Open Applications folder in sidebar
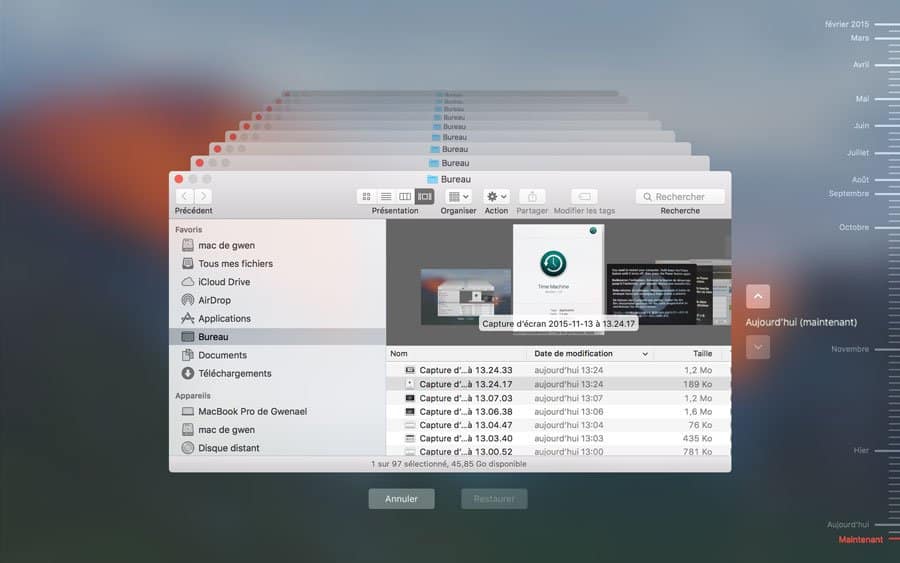The height and width of the screenshot is (563, 900). (x=224, y=318)
